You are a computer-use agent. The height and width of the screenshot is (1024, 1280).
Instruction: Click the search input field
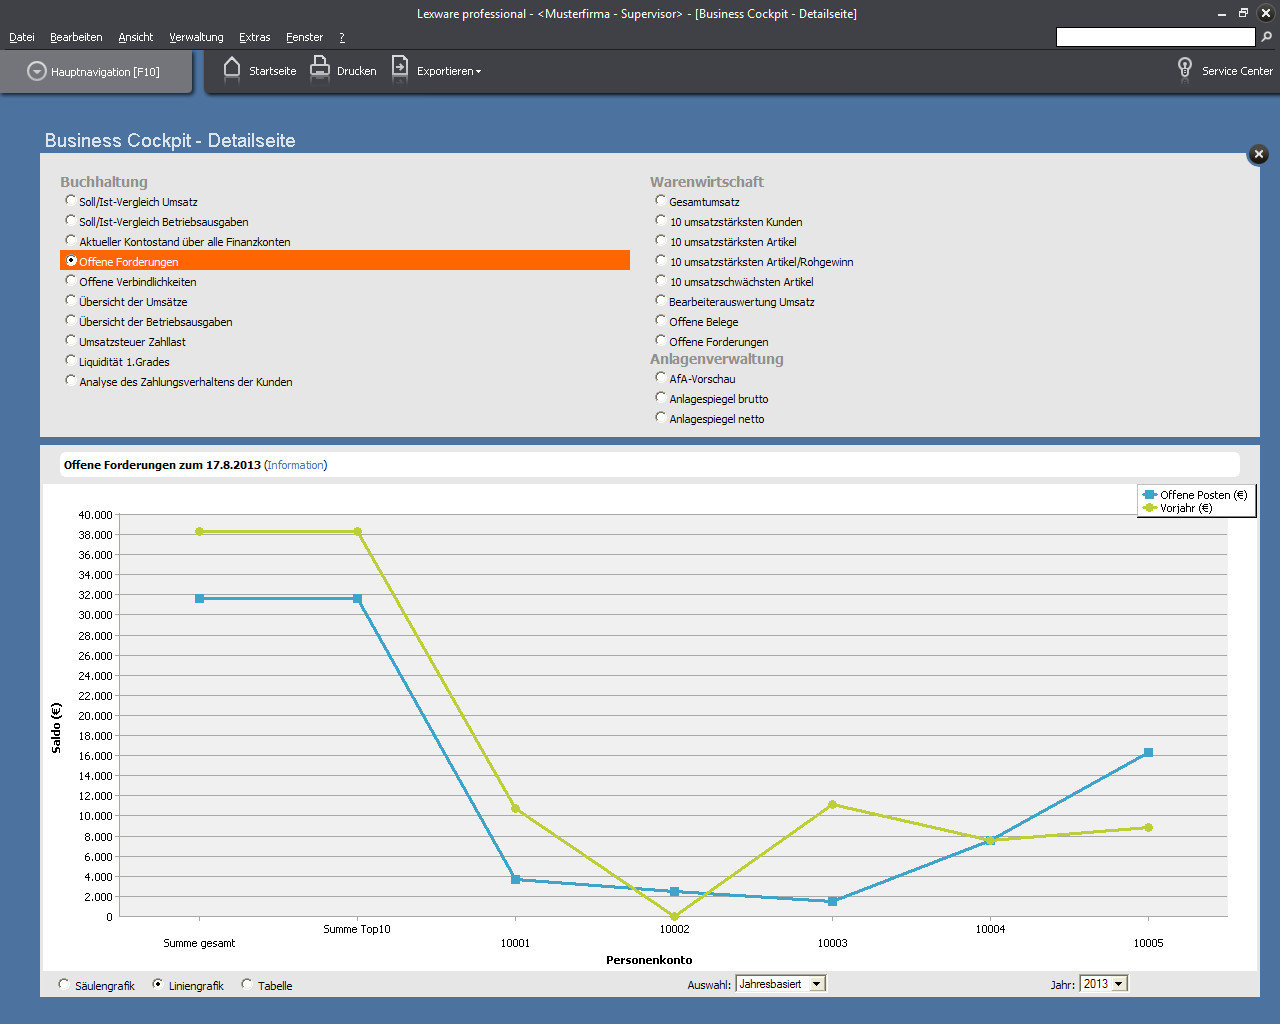1155,37
